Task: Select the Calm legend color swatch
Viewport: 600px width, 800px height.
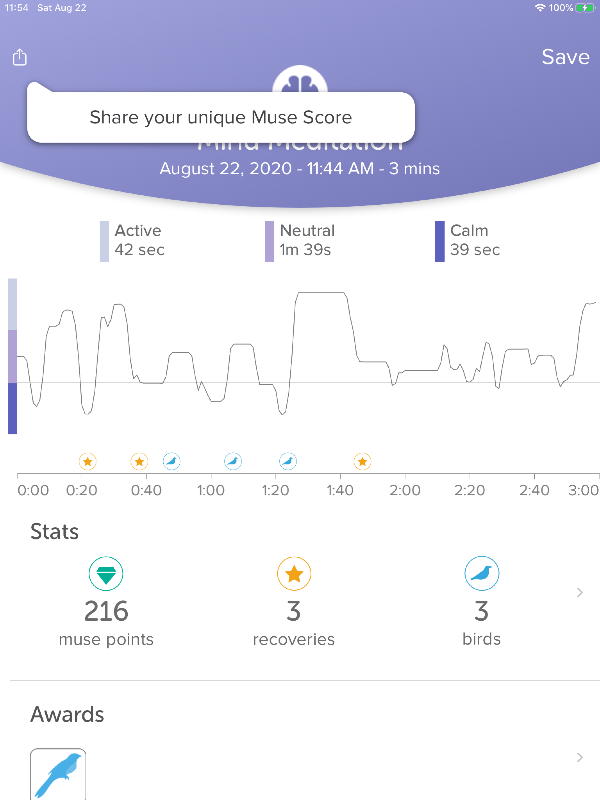Action: (x=440, y=241)
